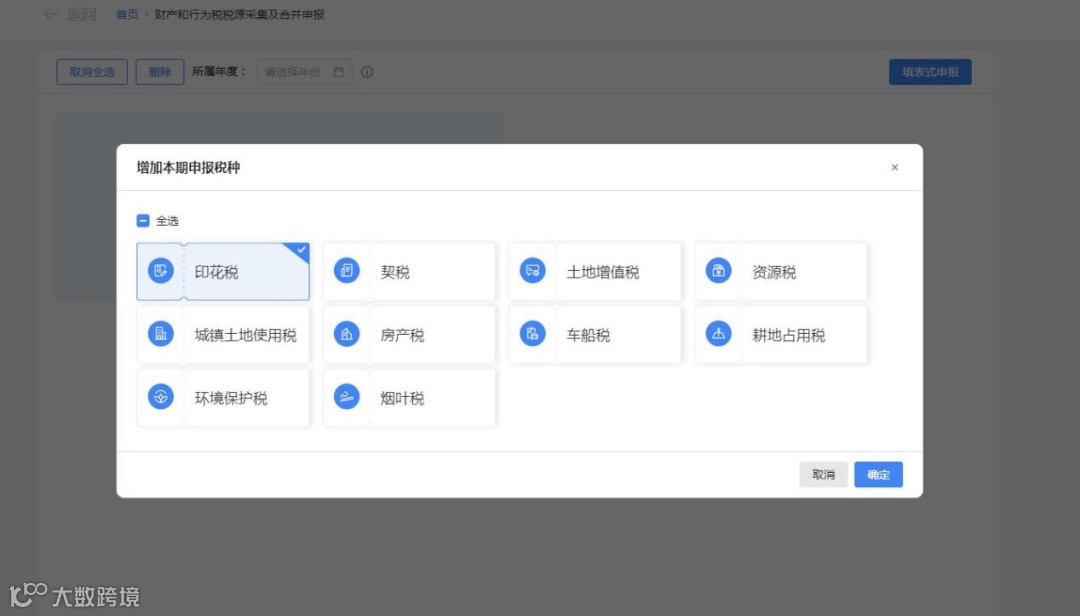This screenshot has width=1080, height=616.
Task: Click the 填表式申报 button
Action: [x=930, y=72]
